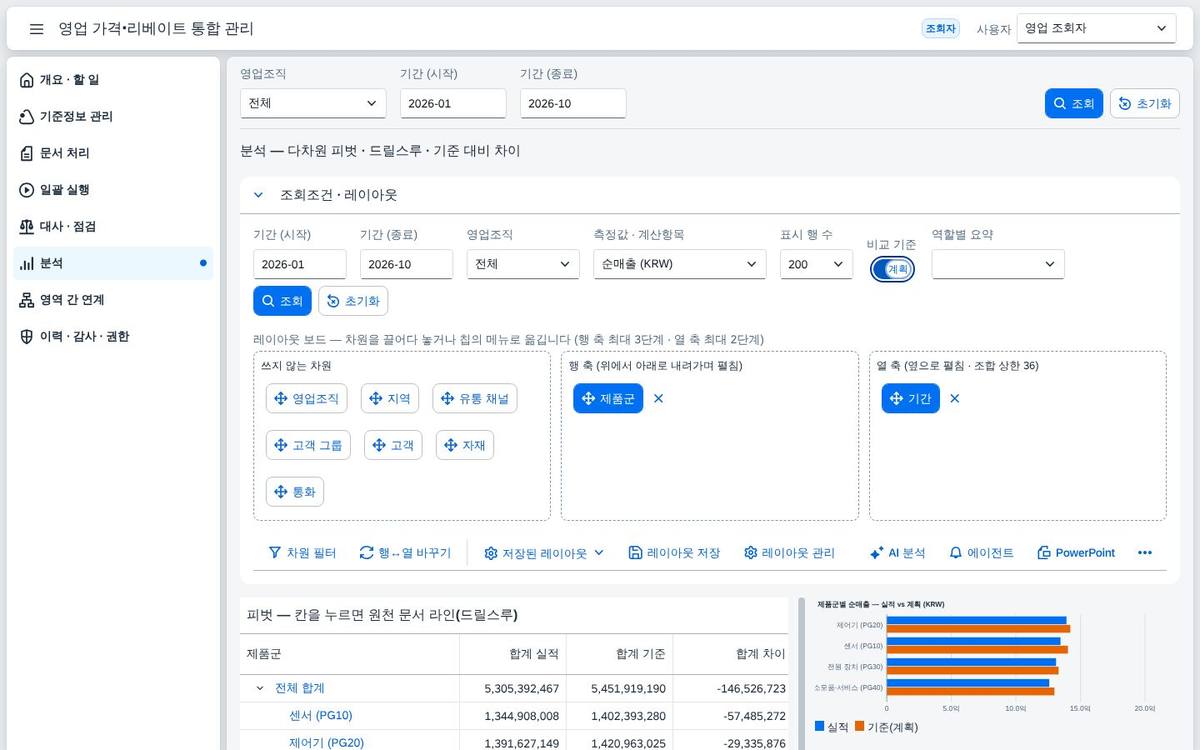1200x750 pixels.
Task: Click the panel 조회 button
Action: pos(282,301)
